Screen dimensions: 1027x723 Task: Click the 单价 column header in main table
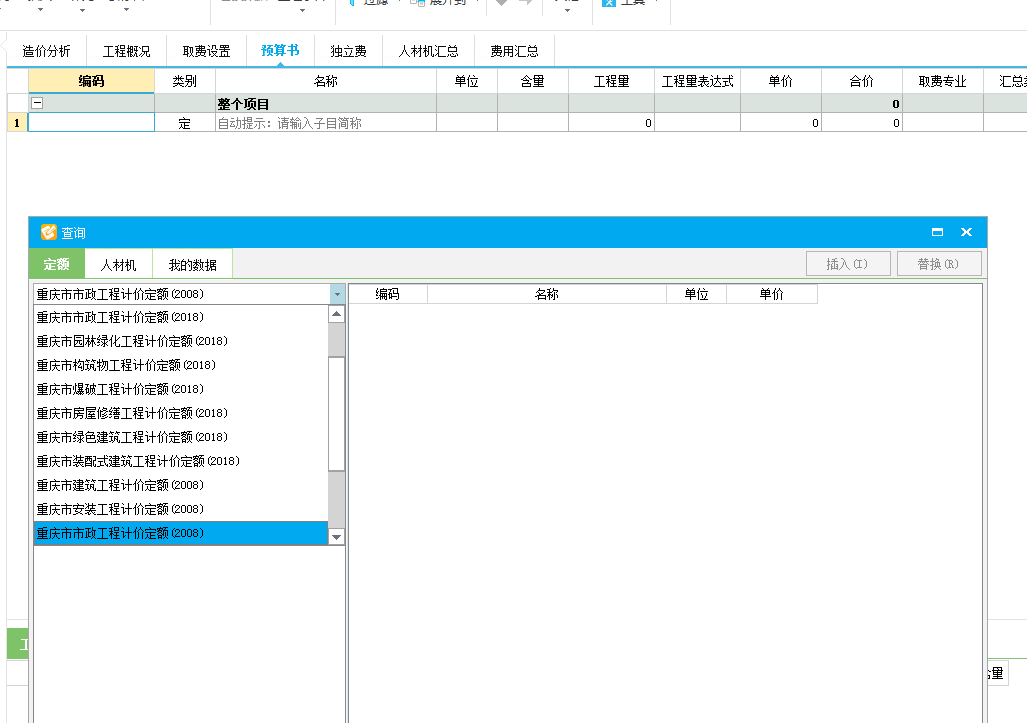(781, 81)
